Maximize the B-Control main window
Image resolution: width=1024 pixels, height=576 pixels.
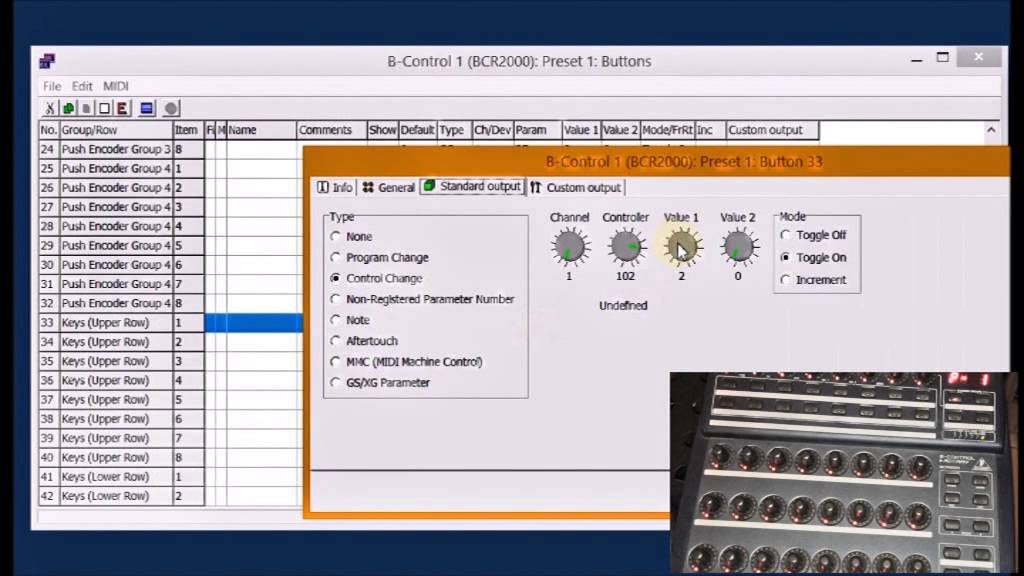tap(942, 58)
